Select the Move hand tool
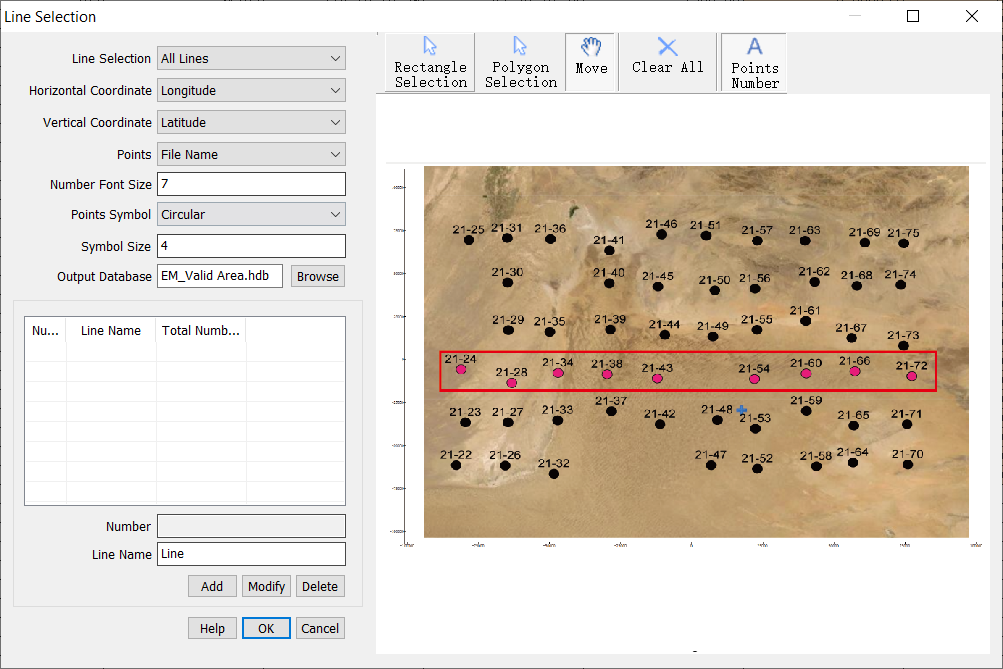Viewport: 1003px width, 669px height. (591, 63)
